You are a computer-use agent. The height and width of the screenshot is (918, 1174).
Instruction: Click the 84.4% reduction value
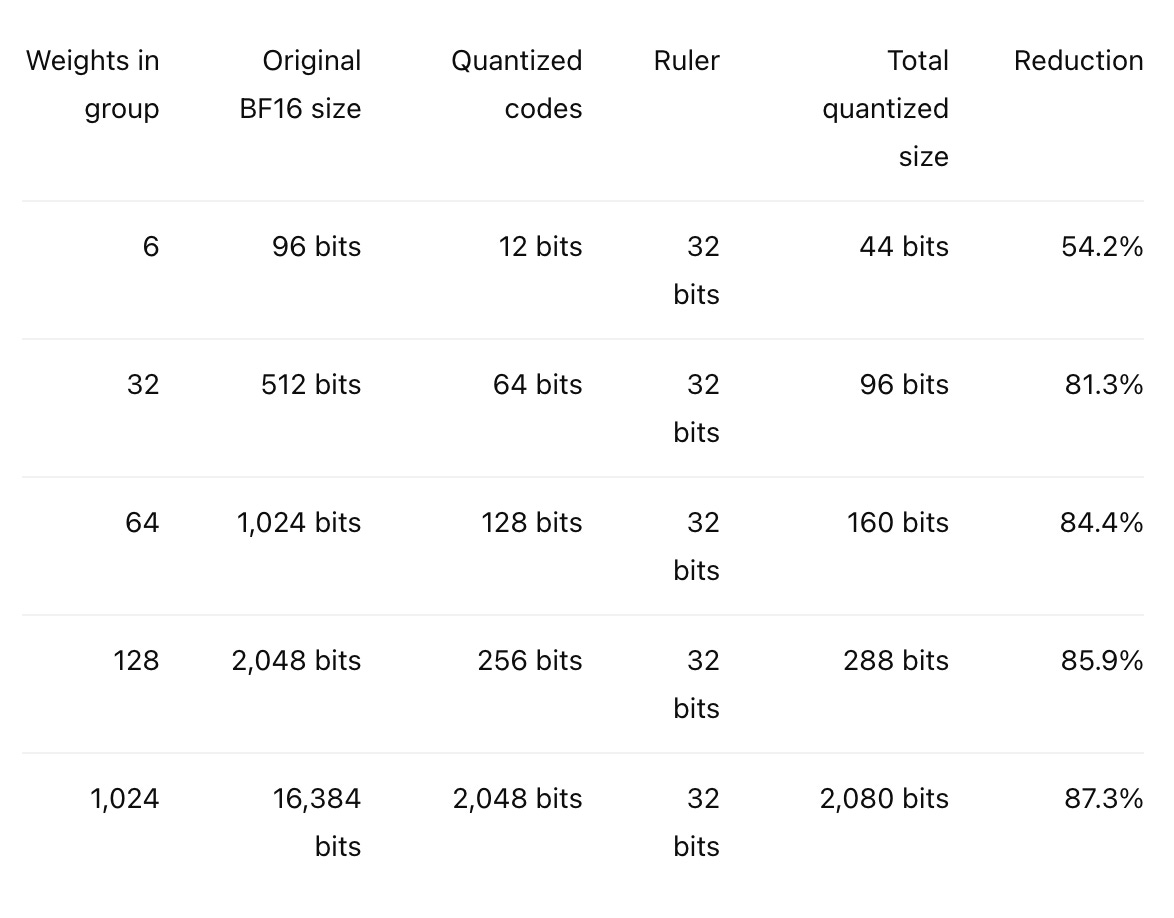[x=1101, y=522]
